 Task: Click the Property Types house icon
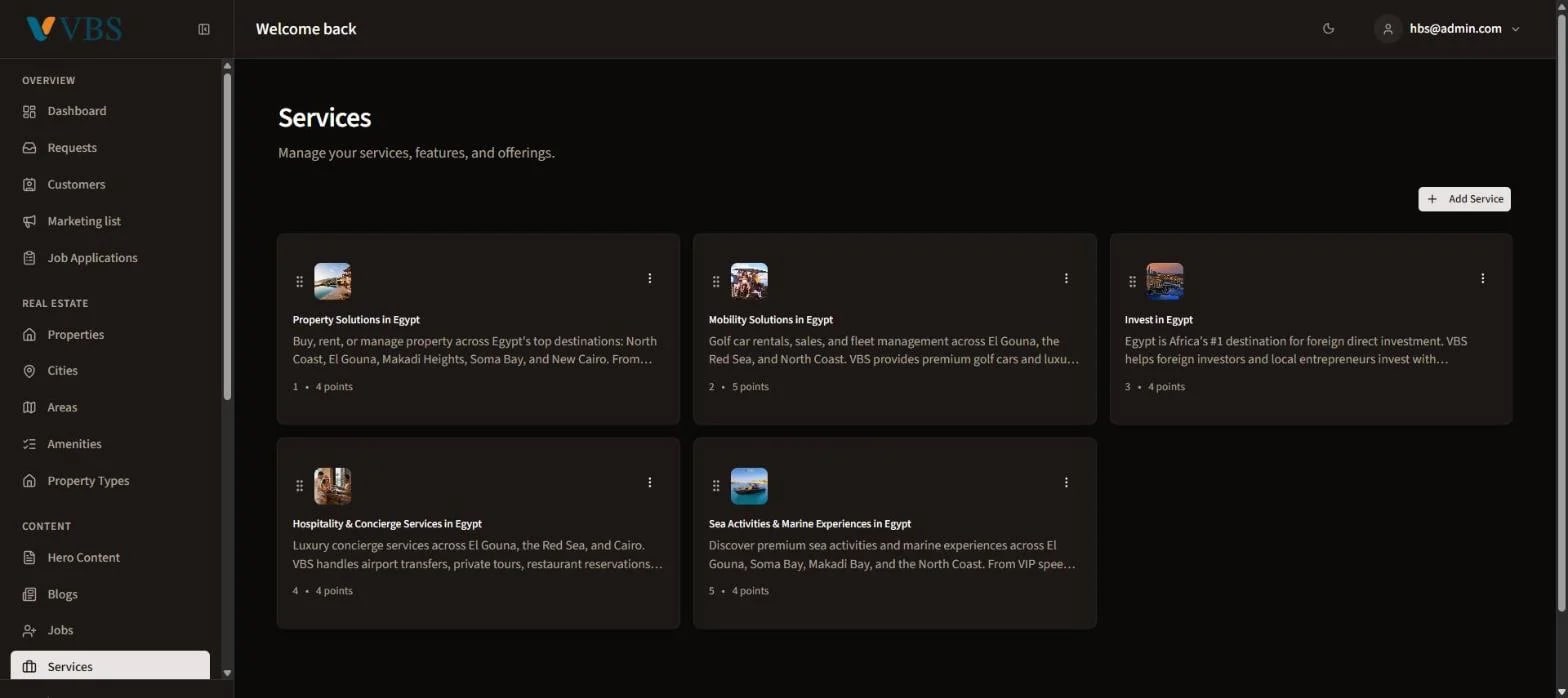pos(29,481)
